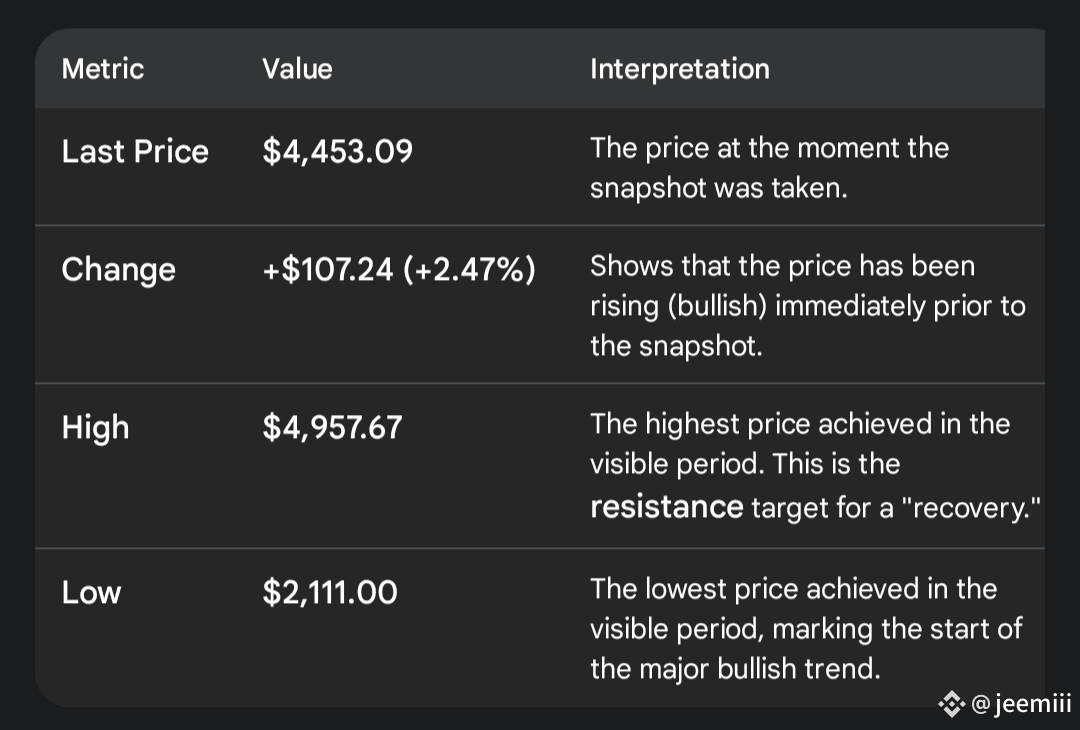Click the Value column header
This screenshot has height=730, width=1080.
point(297,69)
